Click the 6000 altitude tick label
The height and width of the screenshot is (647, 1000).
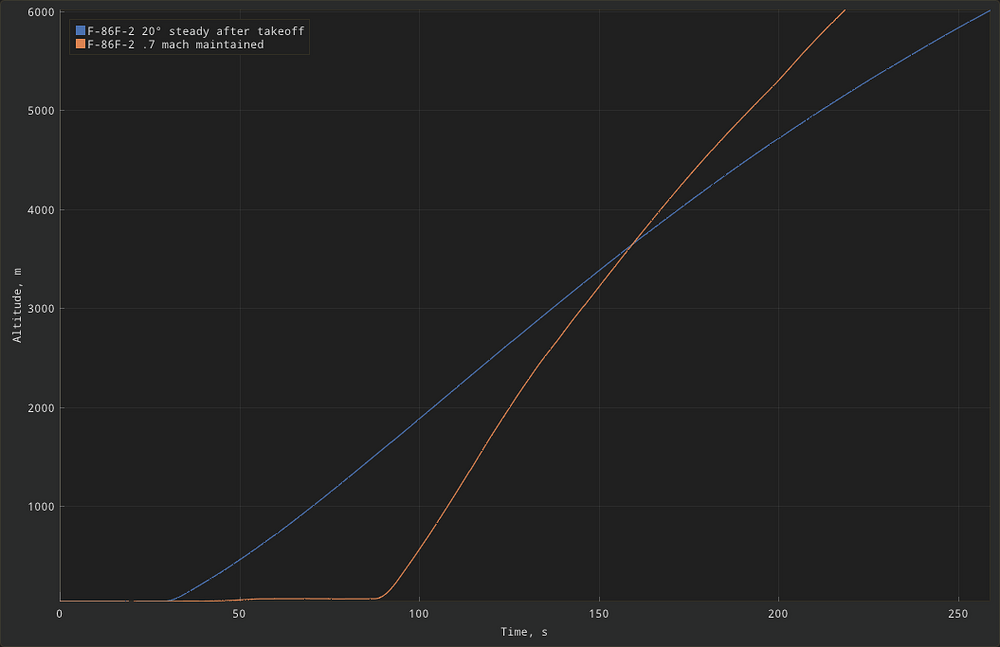point(41,12)
